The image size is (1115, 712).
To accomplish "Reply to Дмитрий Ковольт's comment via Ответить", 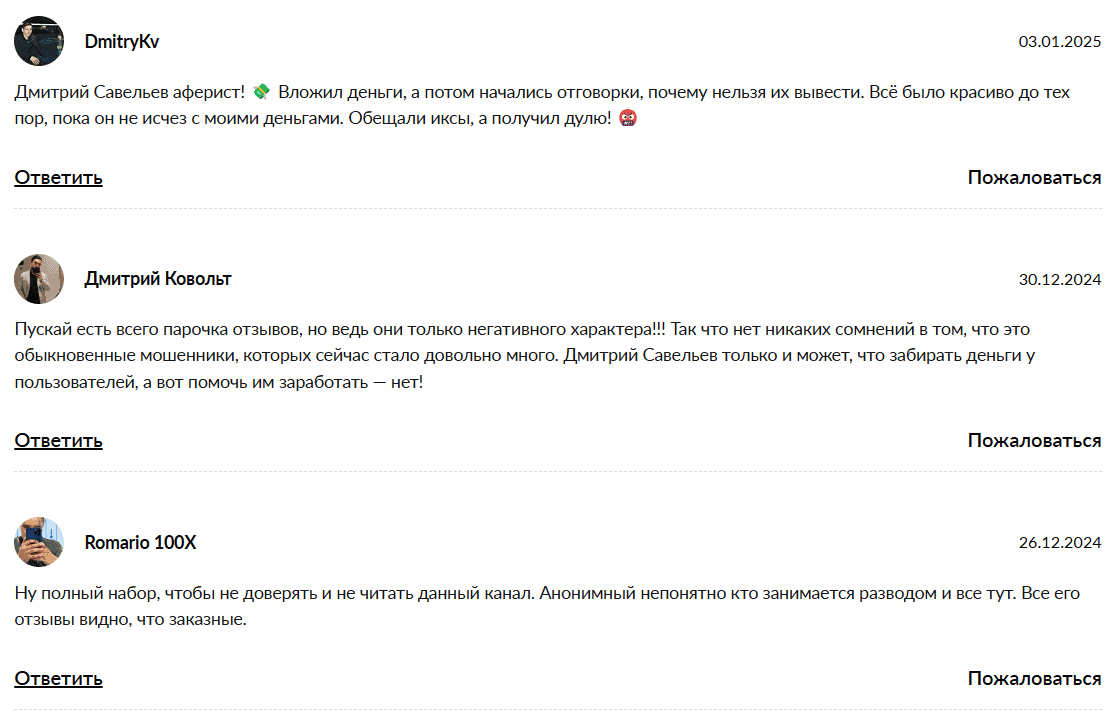I will point(58,441).
